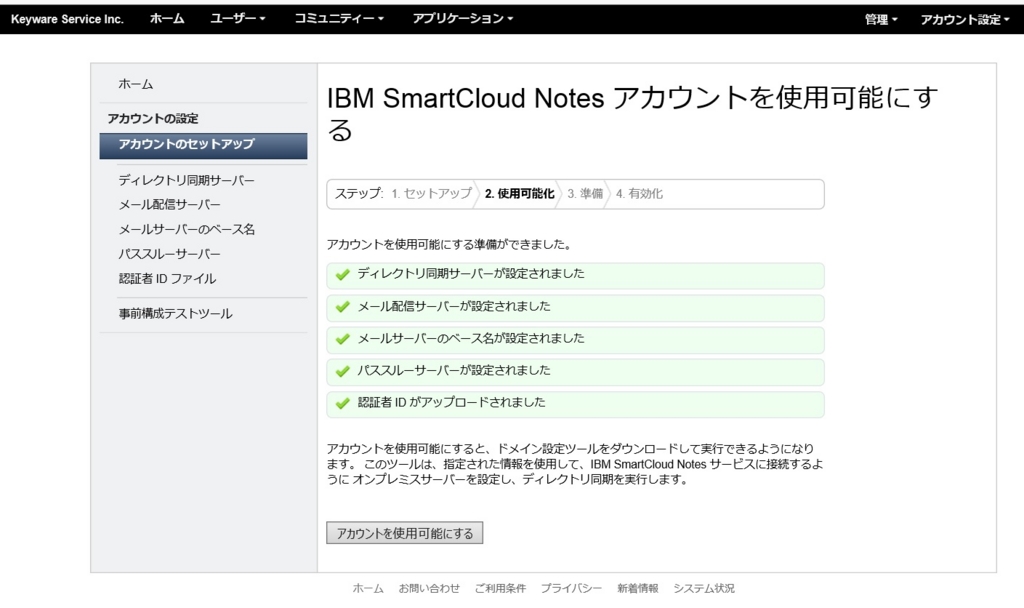
Task: Open the ユーザー dropdown menu
Action: 238,19
